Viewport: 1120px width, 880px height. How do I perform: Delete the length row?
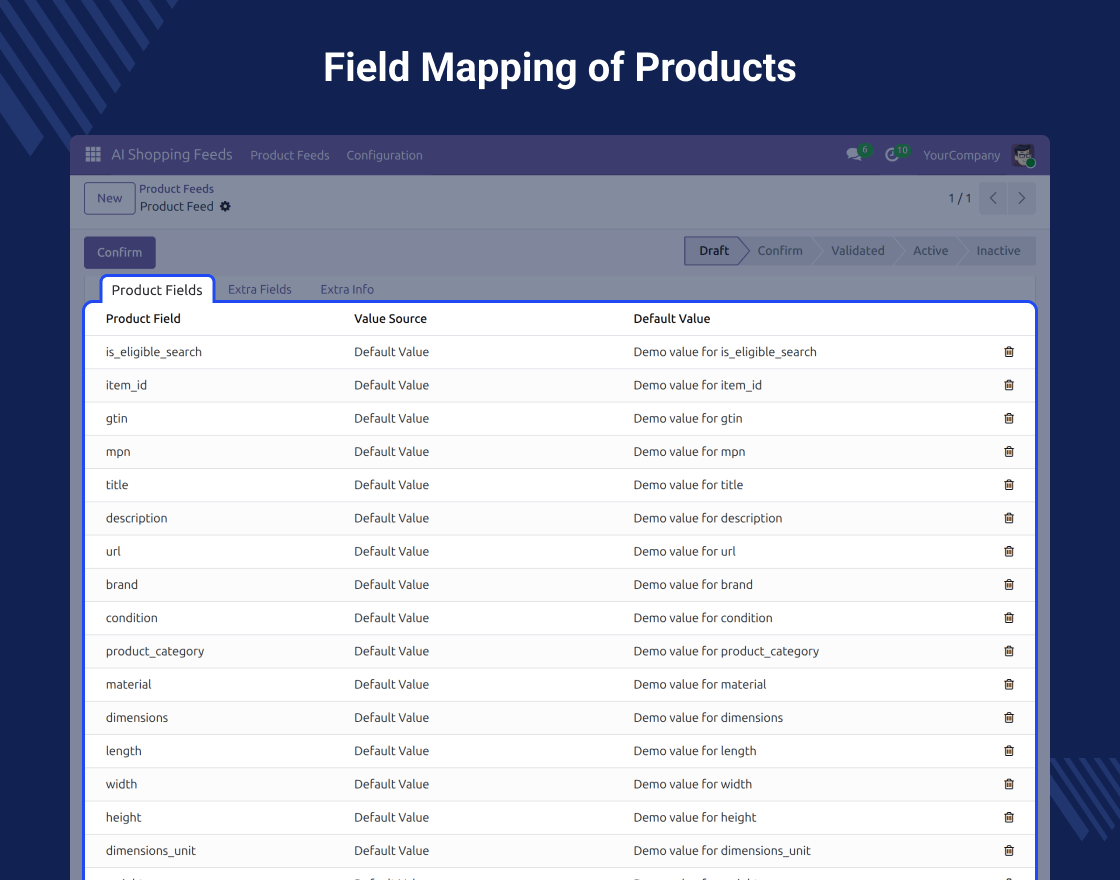[x=1009, y=750]
